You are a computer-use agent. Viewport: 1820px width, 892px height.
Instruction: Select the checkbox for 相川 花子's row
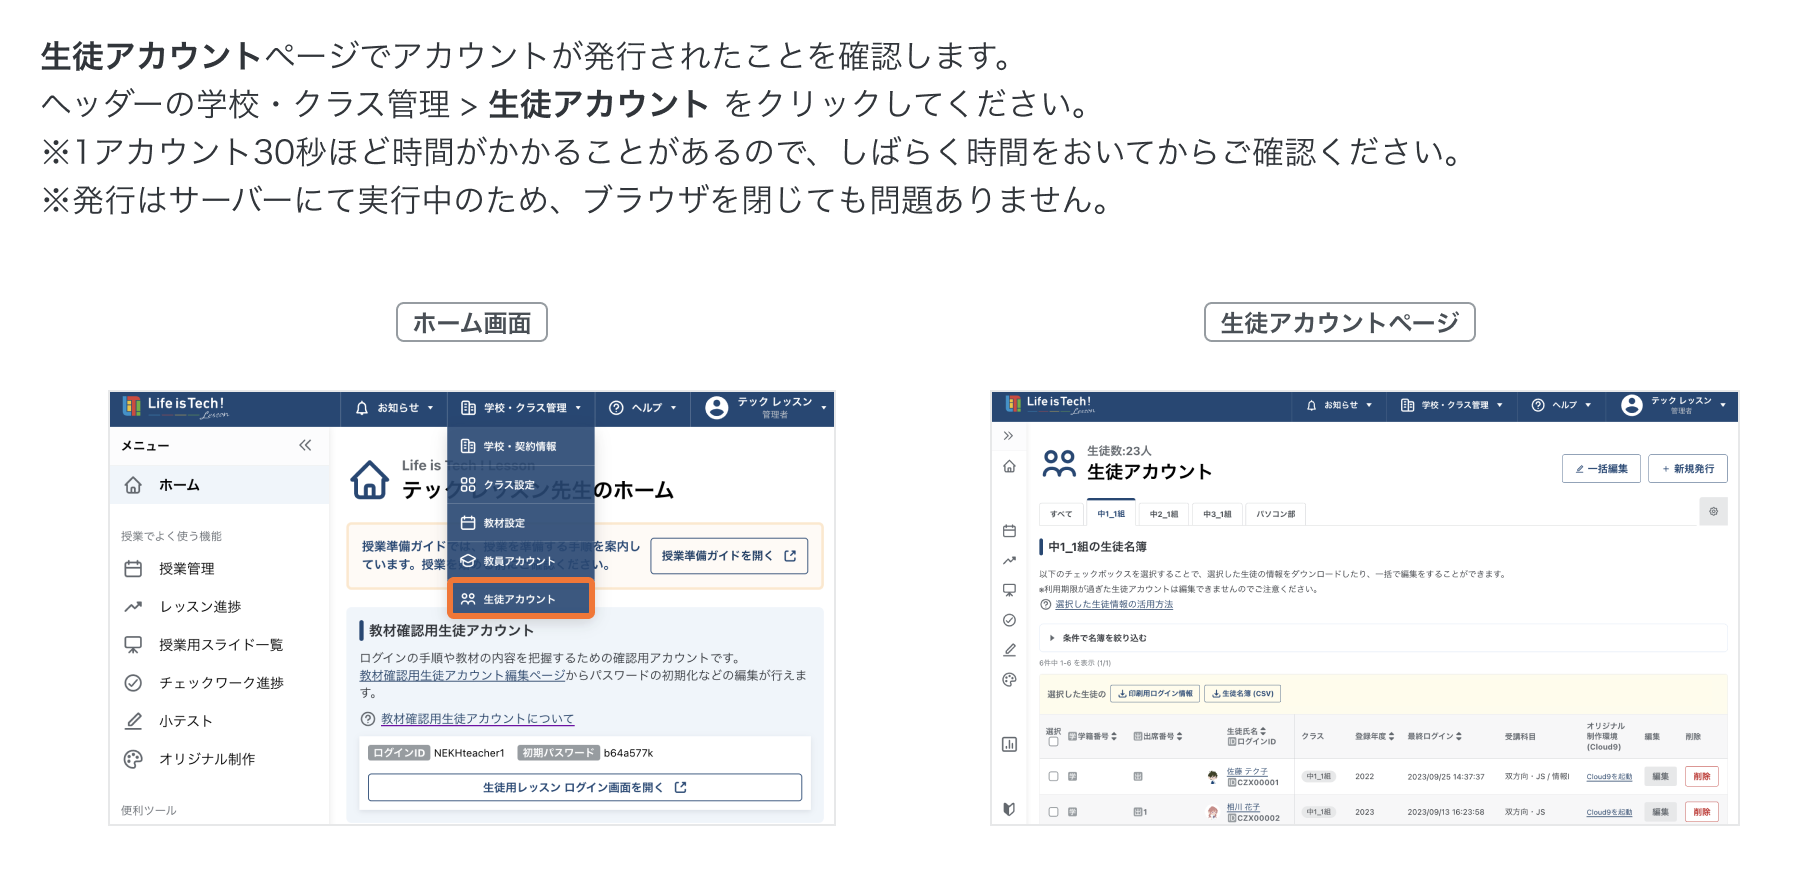click(x=1053, y=812)
